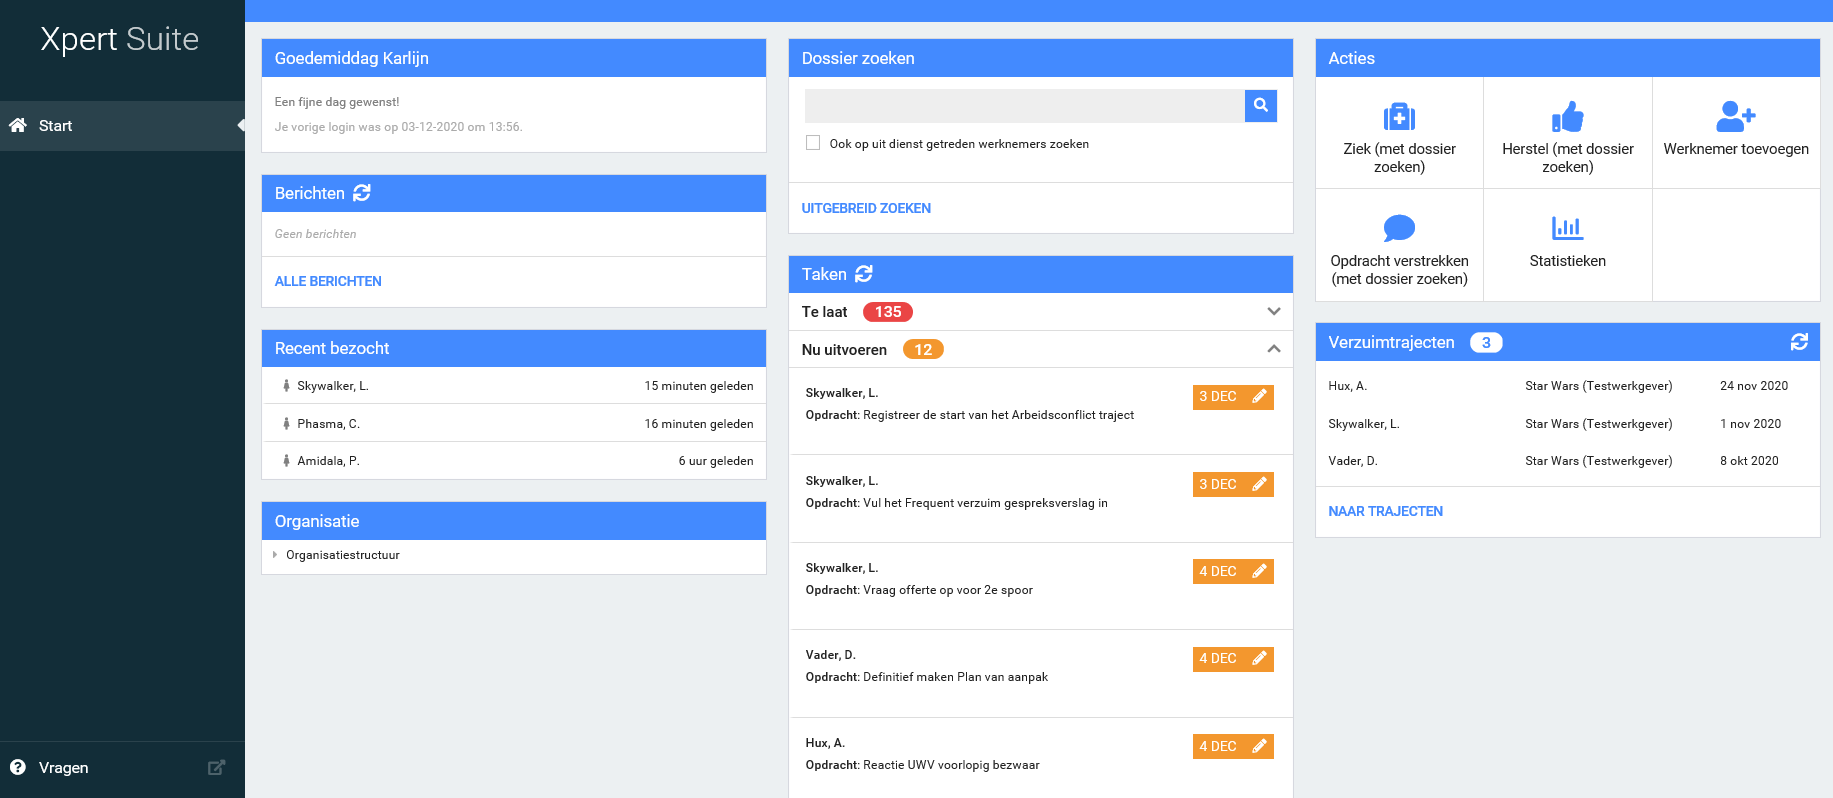Go to NAAR TRAJECTEN link
The width and height of the screenshot is (1833, 798).
point(1385,511)
